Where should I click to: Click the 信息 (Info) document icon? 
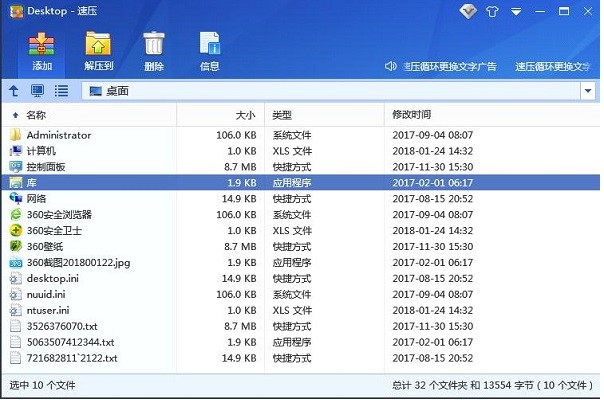point(210,43)
